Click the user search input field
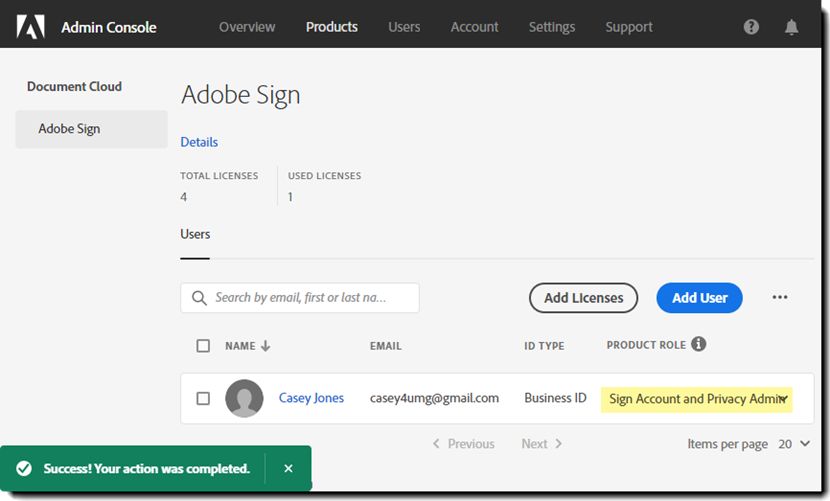The image size is (830, 501). pos(300,297)
